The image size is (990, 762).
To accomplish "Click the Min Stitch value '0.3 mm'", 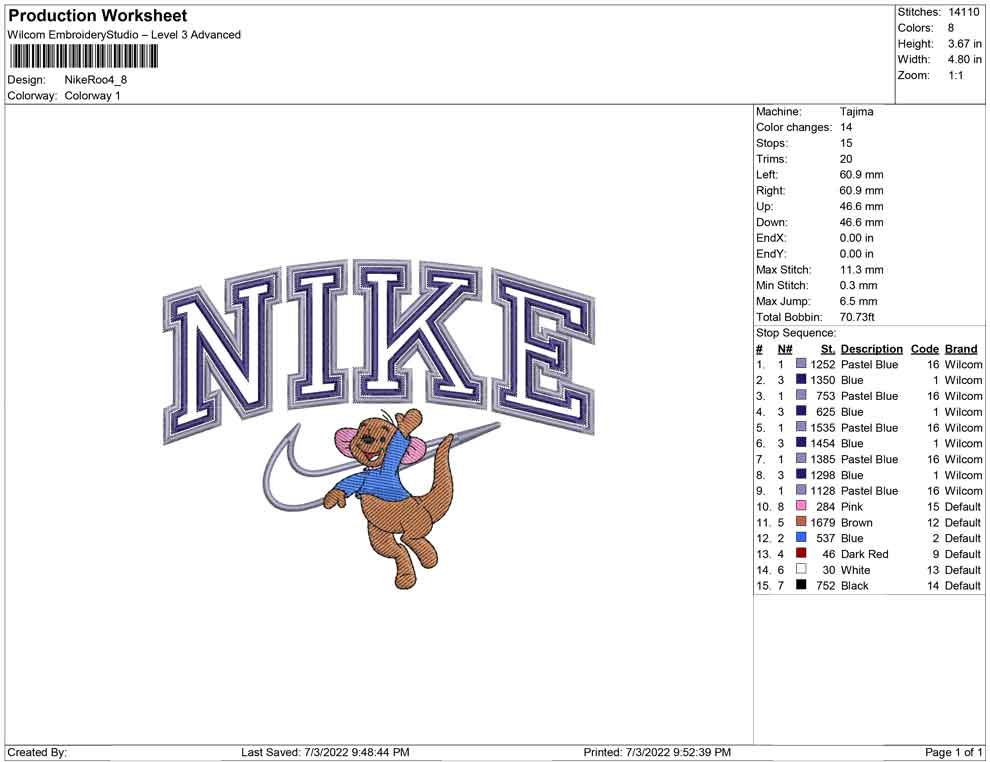I will pyautogui.click(x=859, y=285).
